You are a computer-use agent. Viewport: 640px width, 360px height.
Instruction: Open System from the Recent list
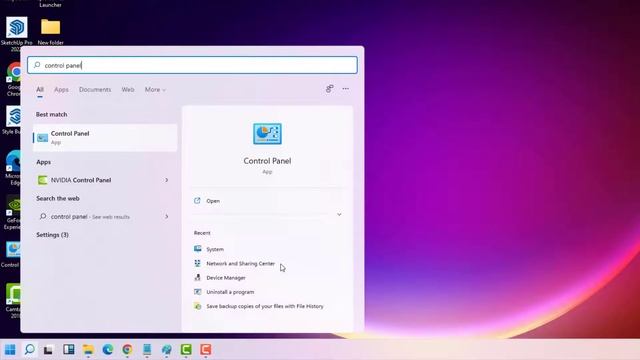tap(215, 249)
